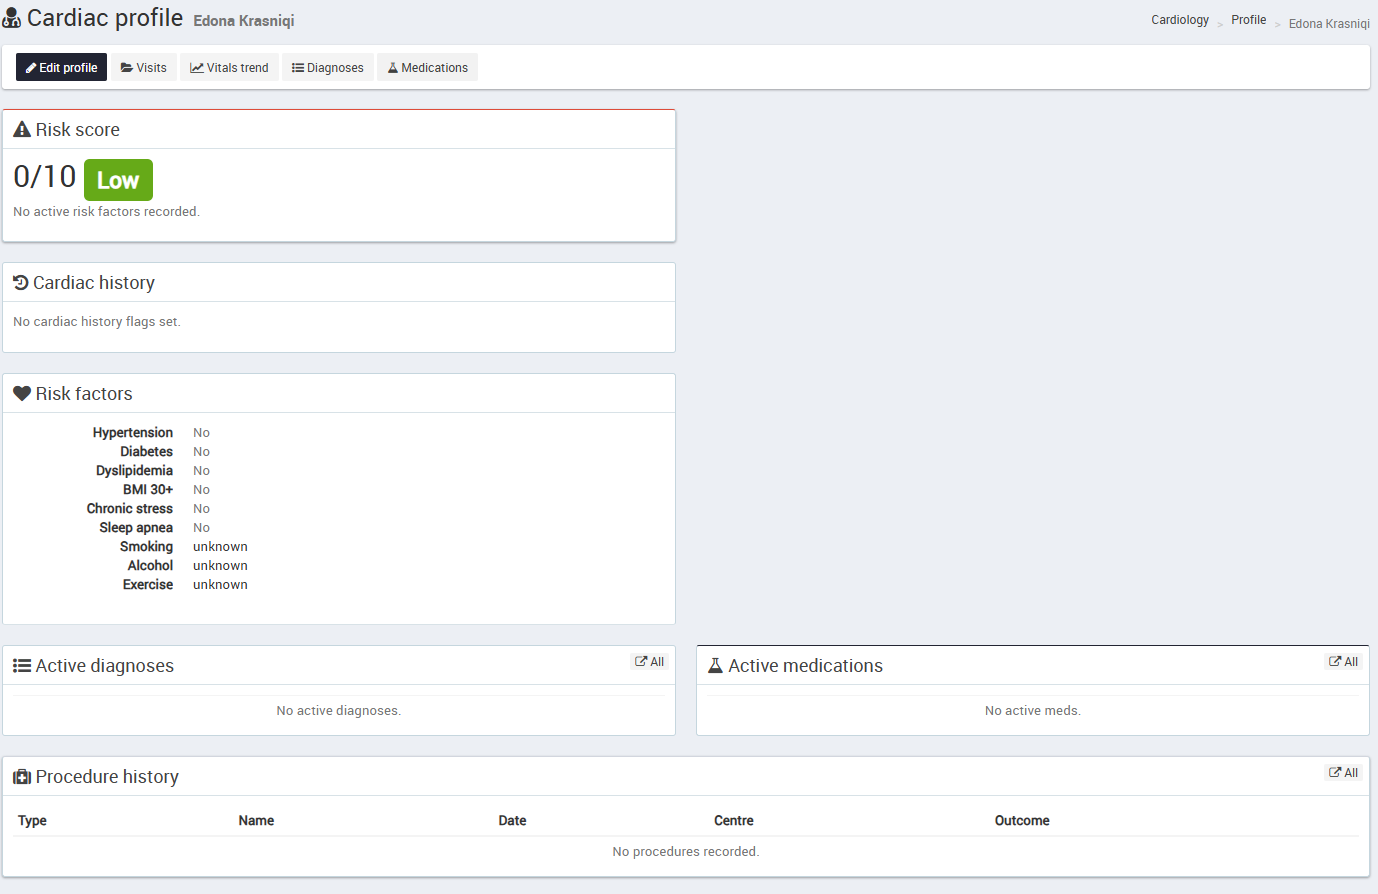Click 'No procedures recorded.' message
The image size is (1378, 894).
coord(686,851)
